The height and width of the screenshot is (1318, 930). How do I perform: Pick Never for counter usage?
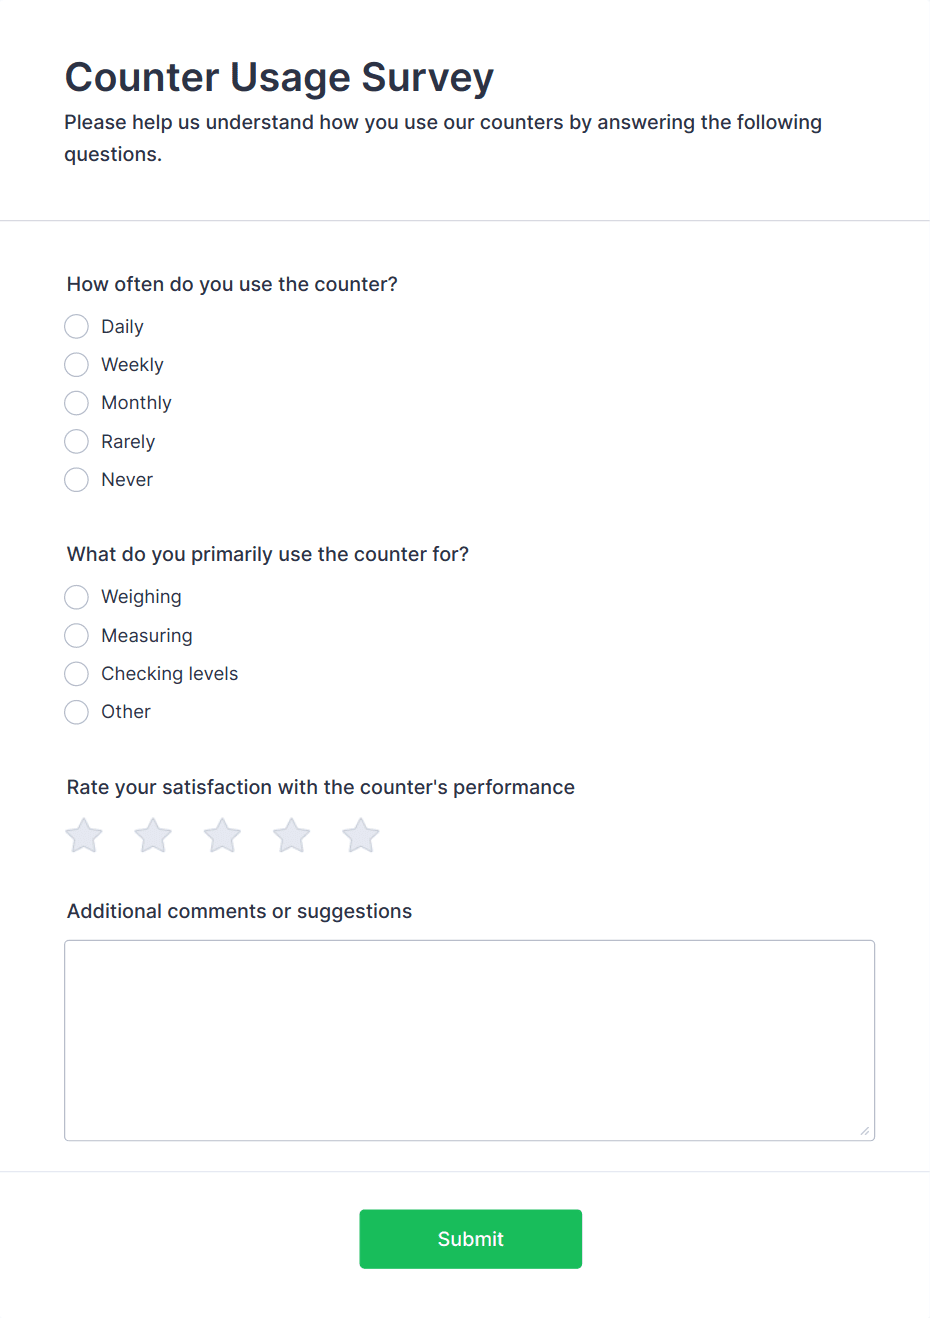(x=76, y=479)
